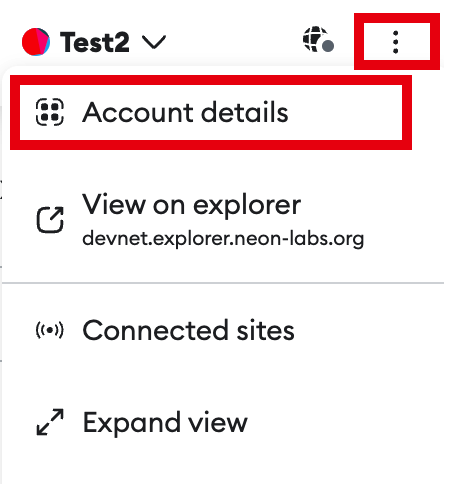Click the globe site connection icon
Screen dimensions: 476x484
tap(318, 40)
